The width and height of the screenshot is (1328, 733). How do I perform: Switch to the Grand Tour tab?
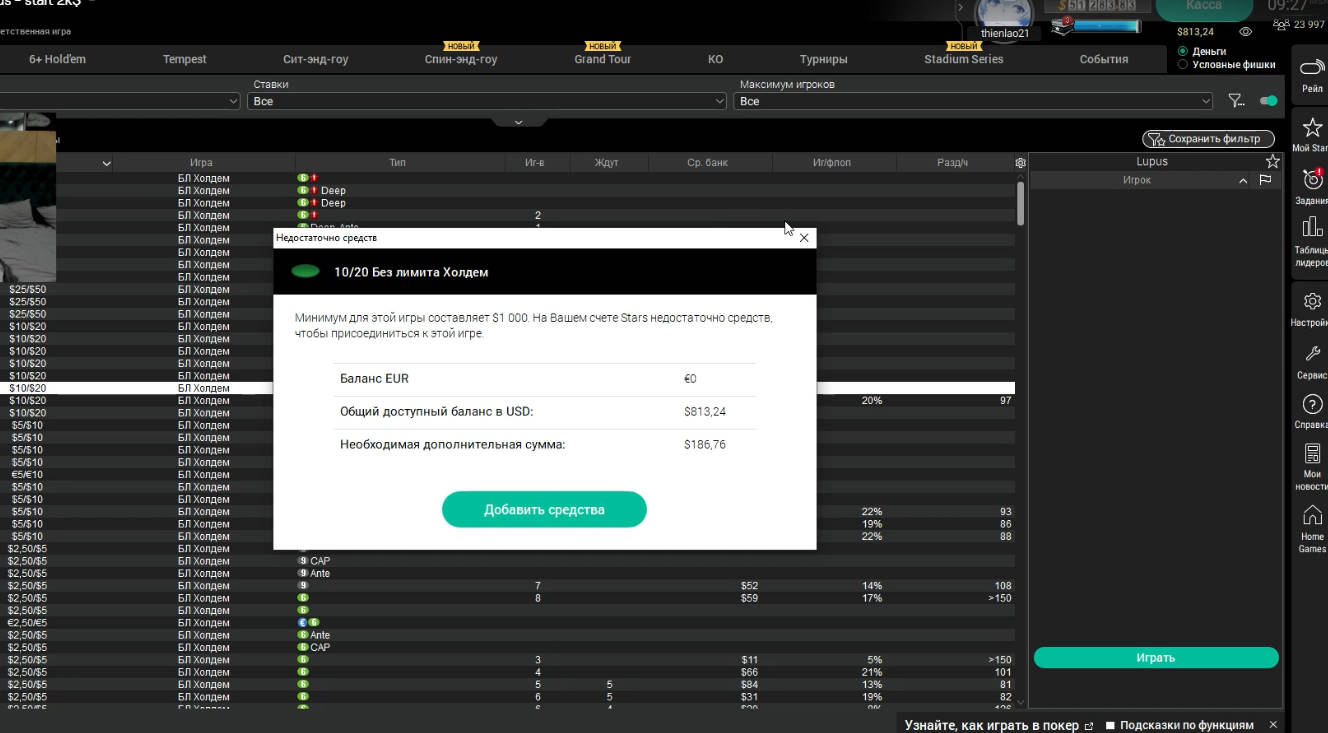[x=603, y=59]
